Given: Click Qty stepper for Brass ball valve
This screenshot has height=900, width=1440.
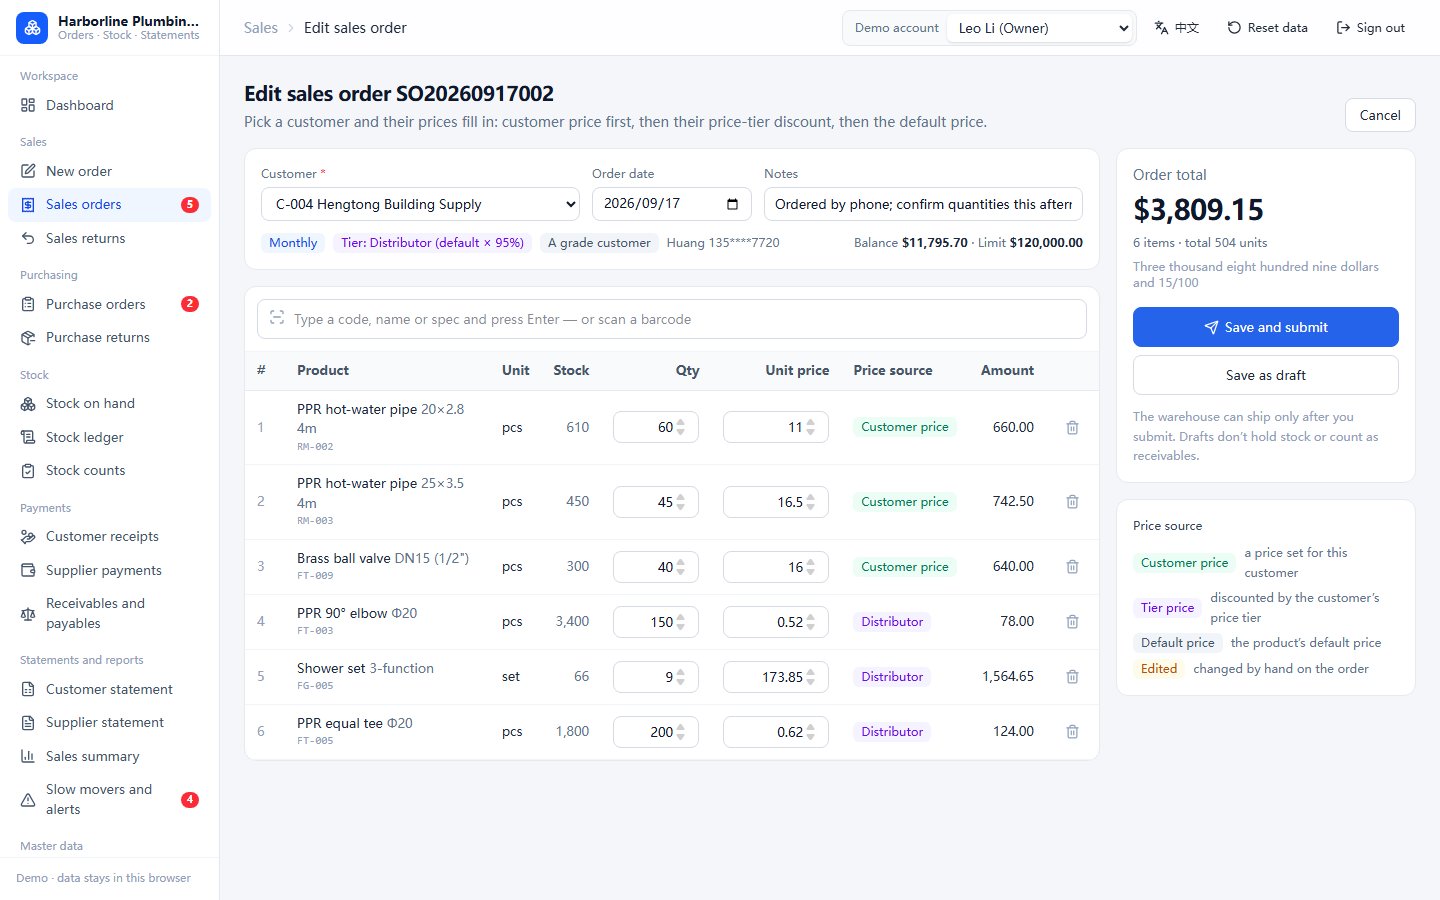Looking at the screenshot, I should (x=681, y=567).
